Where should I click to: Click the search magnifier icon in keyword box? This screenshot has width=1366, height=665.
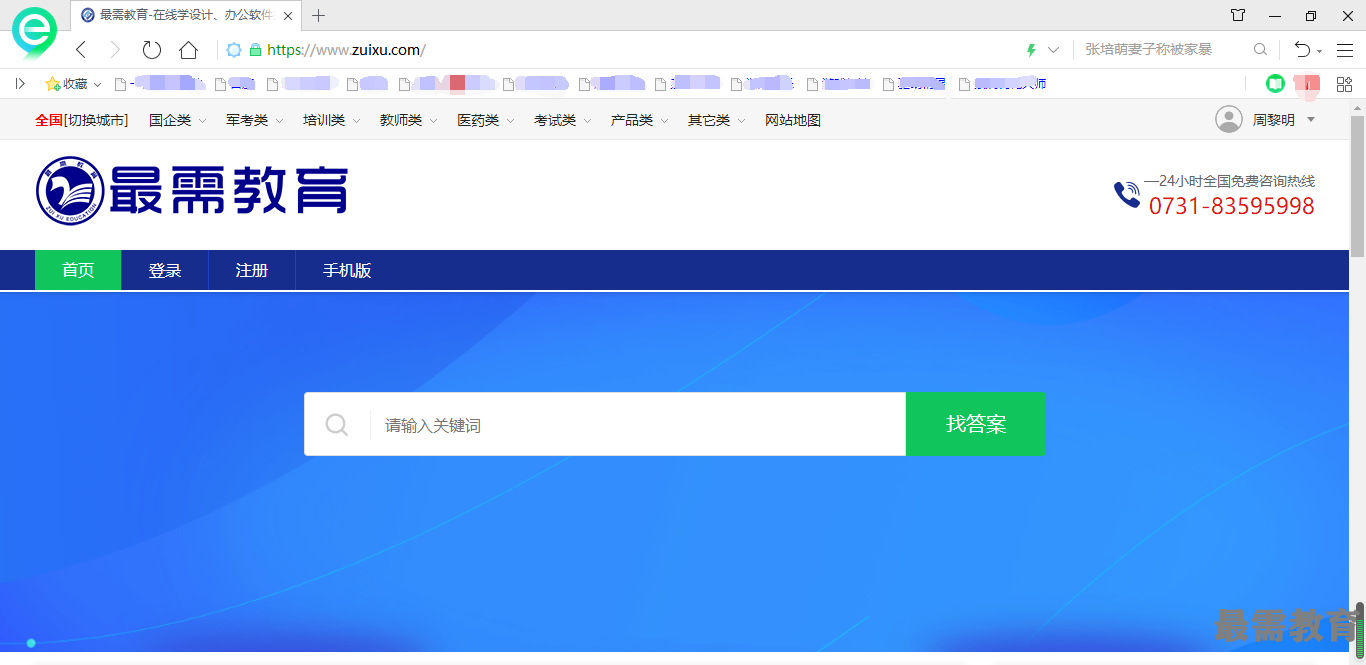337,425
